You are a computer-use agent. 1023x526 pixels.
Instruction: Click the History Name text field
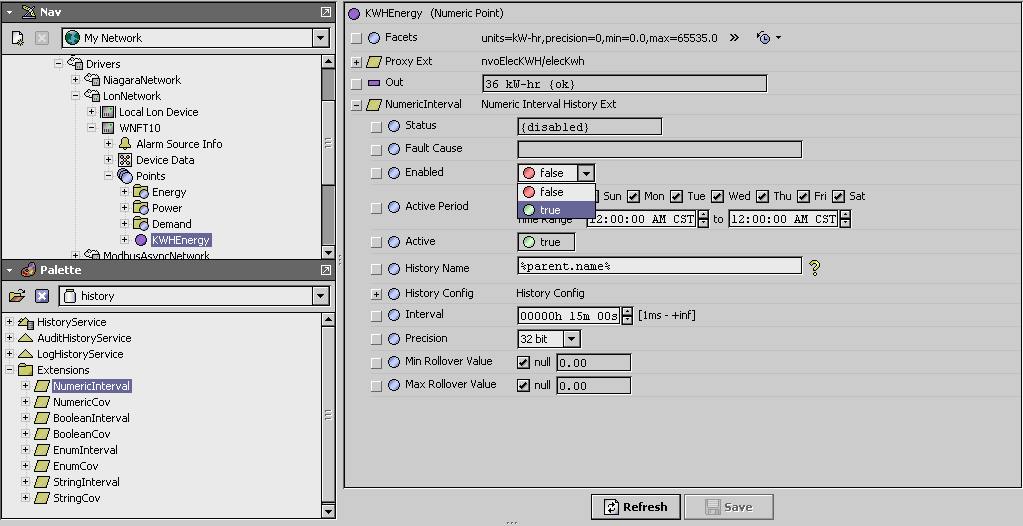click(x=659, y=266)
